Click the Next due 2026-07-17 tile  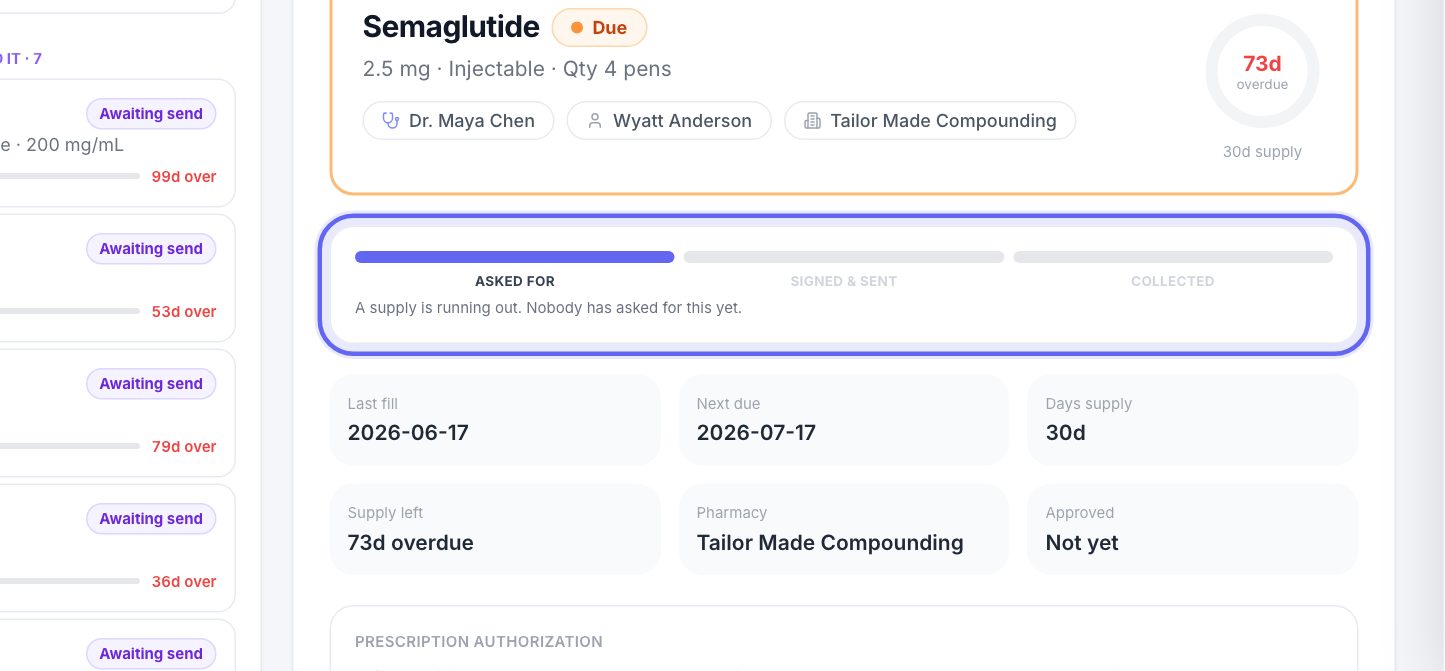844,420
